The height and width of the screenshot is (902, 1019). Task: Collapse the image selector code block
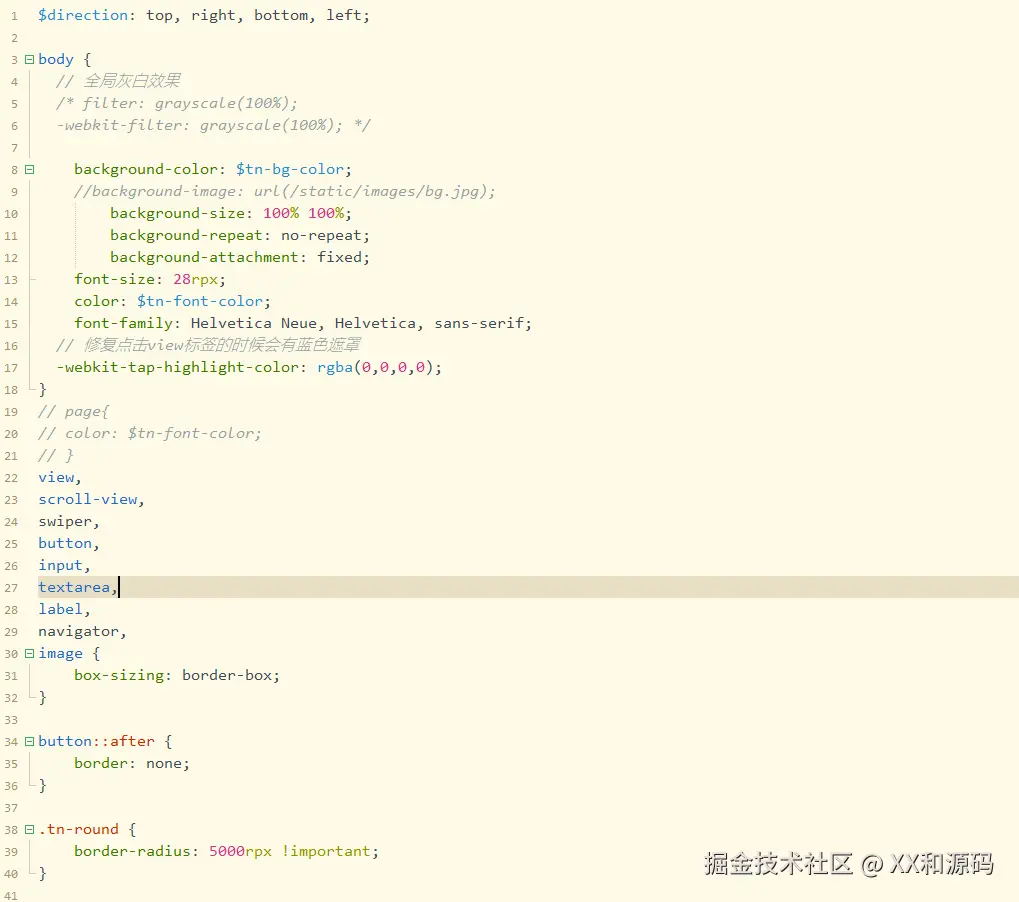28,653
